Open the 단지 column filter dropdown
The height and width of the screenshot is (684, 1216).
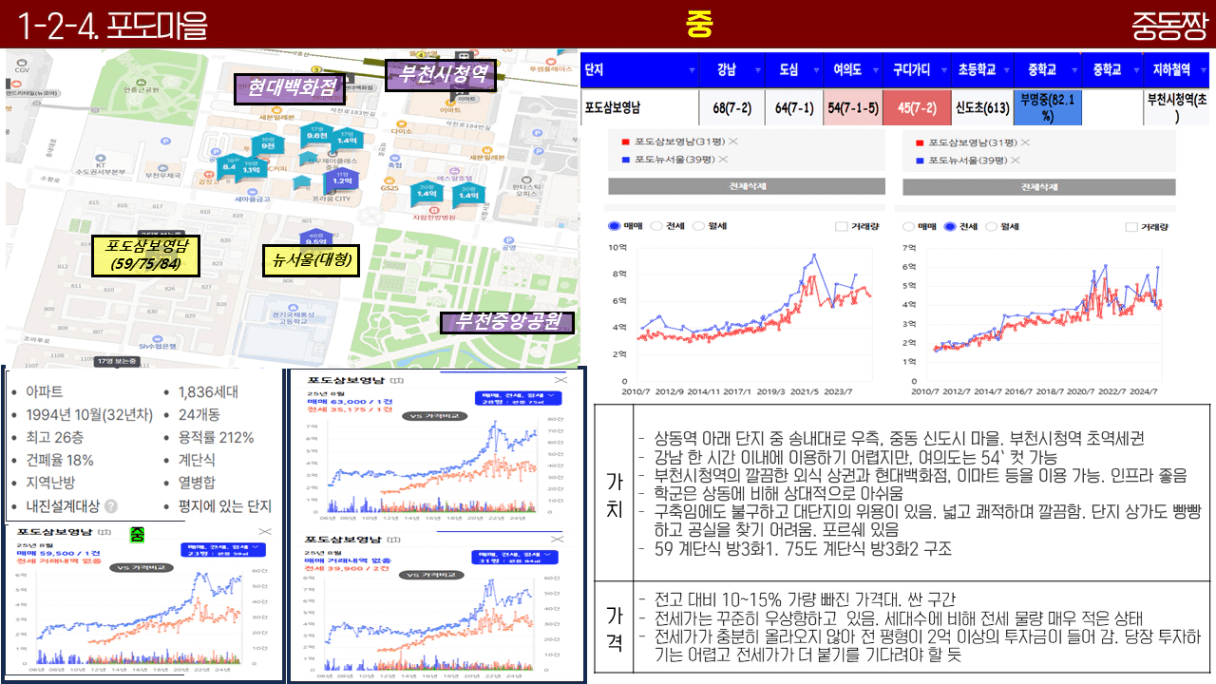[x=692, y=70]
